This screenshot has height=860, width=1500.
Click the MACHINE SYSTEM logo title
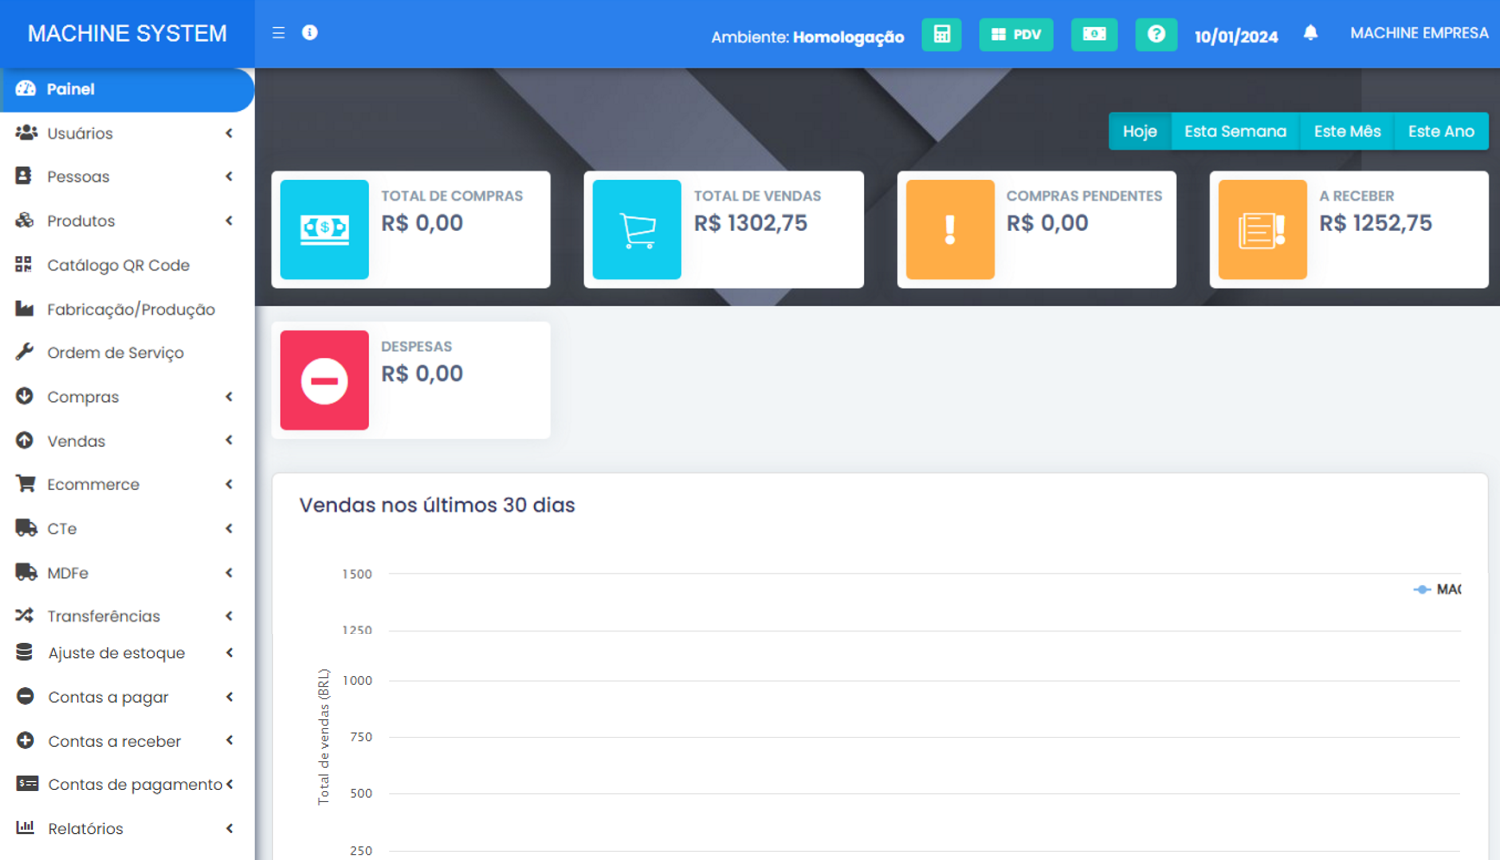click(127, 33)
